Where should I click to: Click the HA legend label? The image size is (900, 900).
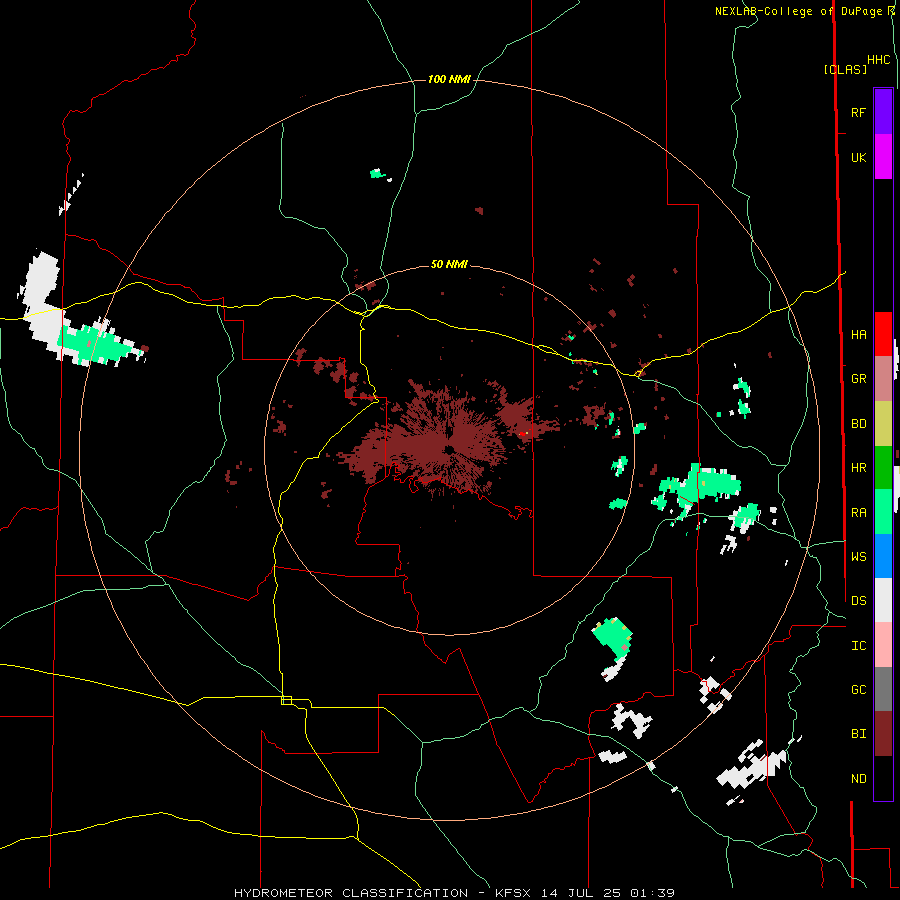click(858, 335)
